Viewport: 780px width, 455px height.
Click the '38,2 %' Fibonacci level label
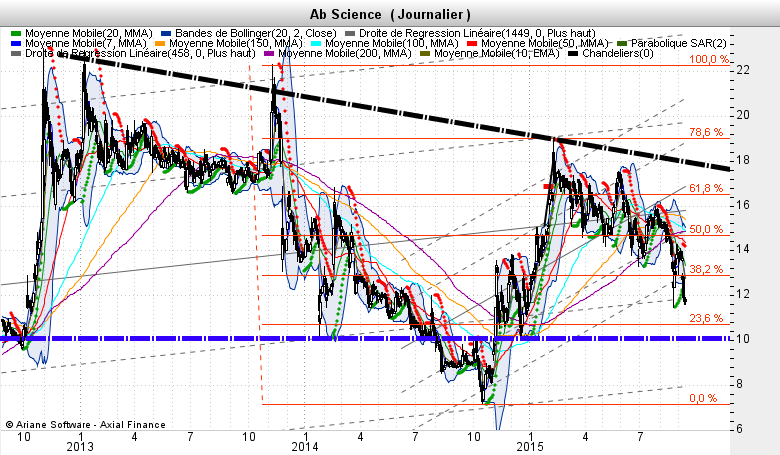point(706,269)
